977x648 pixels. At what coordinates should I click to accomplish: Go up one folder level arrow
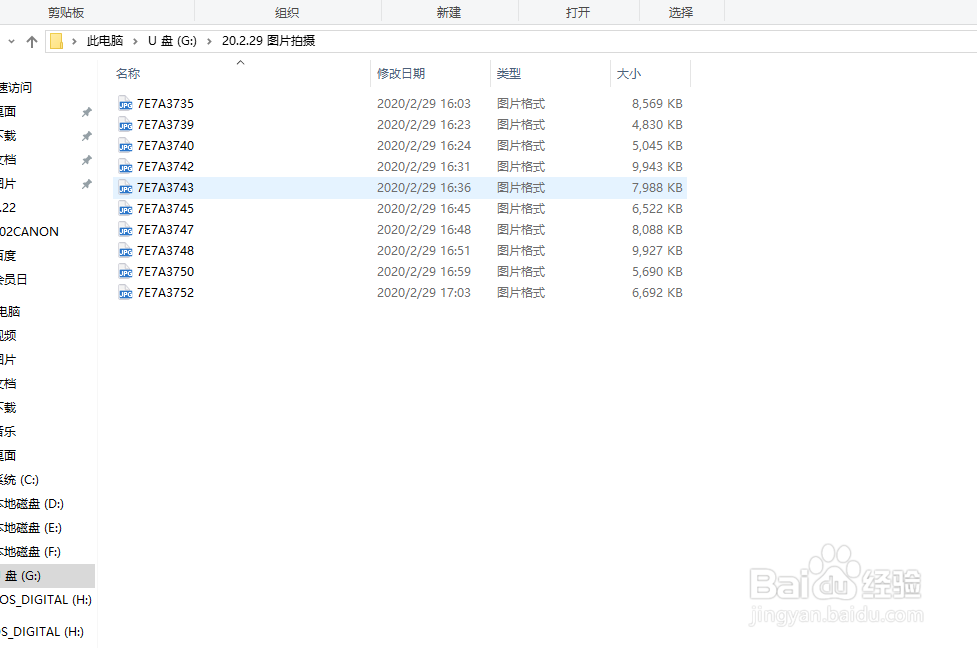coord(32,41)
